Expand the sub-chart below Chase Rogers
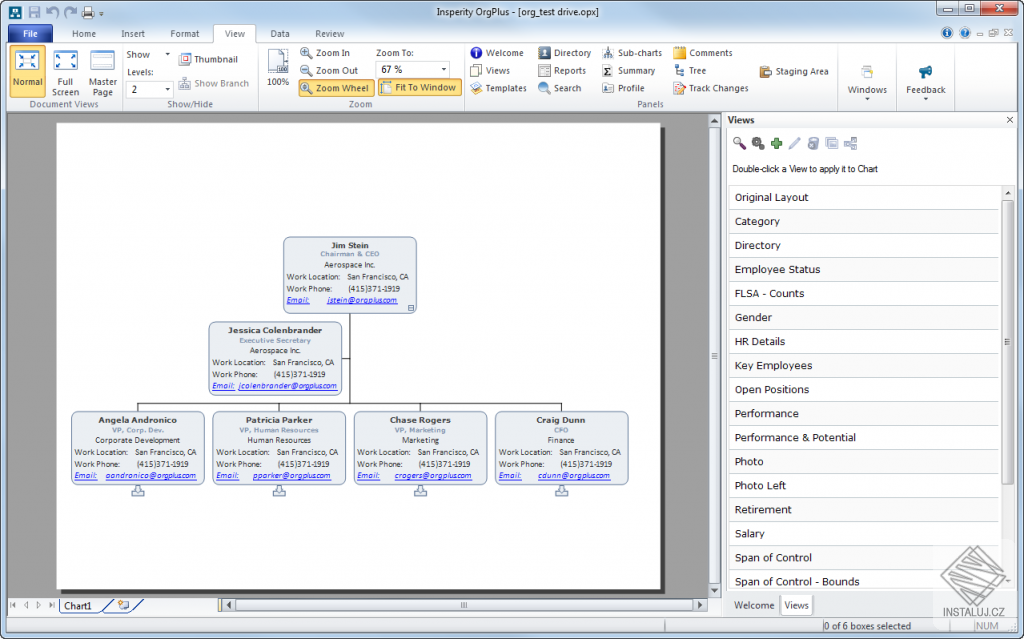 pos(420,491)
